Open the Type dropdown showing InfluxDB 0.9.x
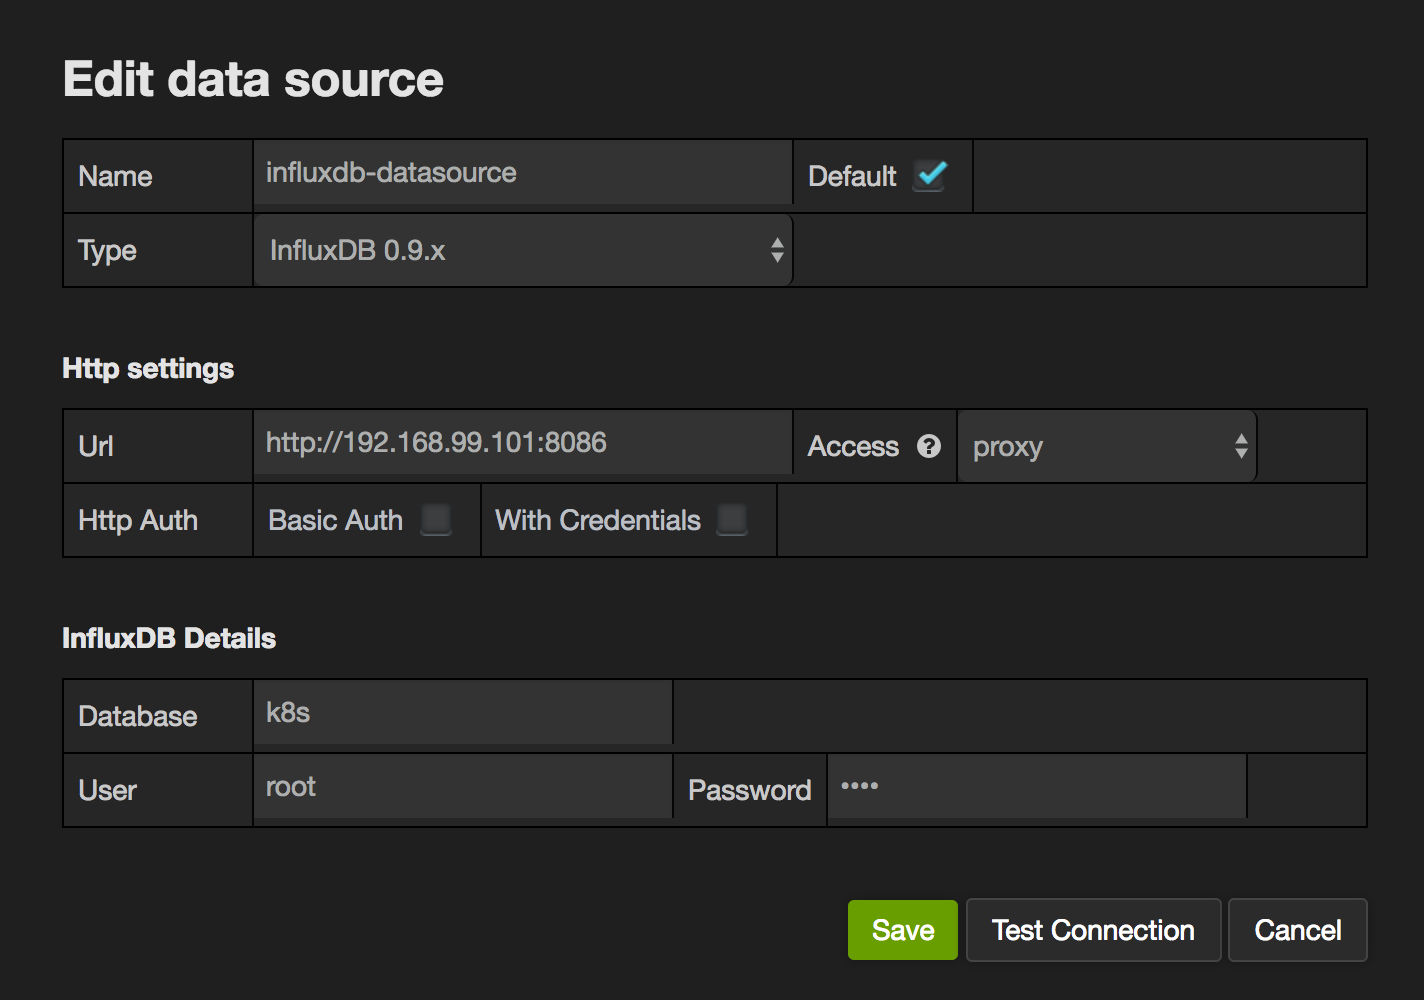Viewport: 1424px width, 1000px height. coord(523,250)
